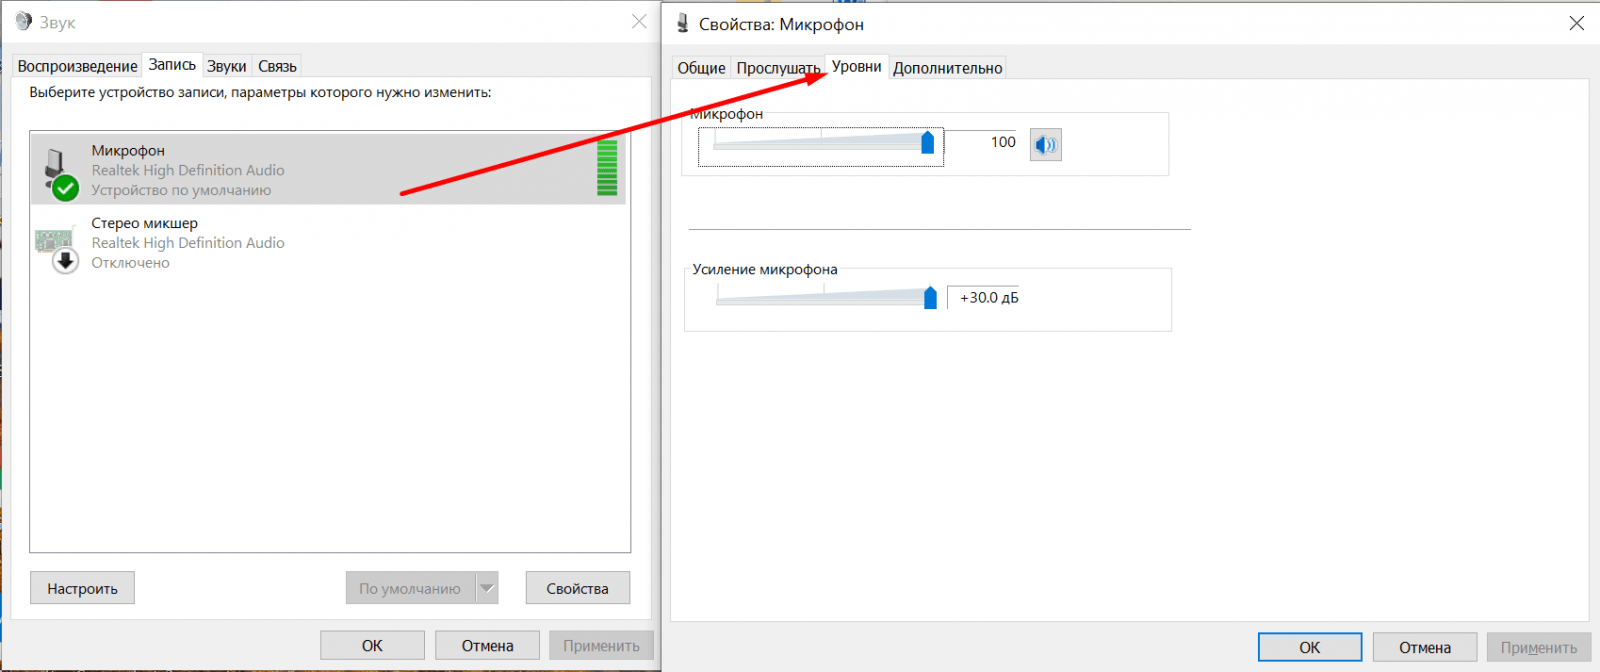Switch to the Прослушать tab

777,68
